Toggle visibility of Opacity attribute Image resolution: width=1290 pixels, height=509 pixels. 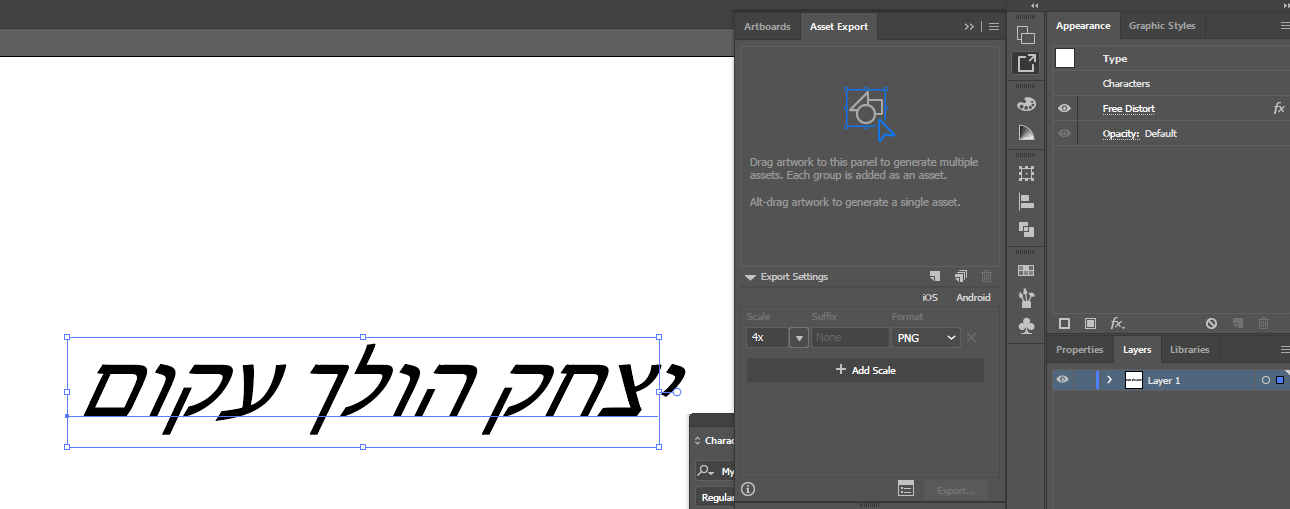tap(1064, 133)
